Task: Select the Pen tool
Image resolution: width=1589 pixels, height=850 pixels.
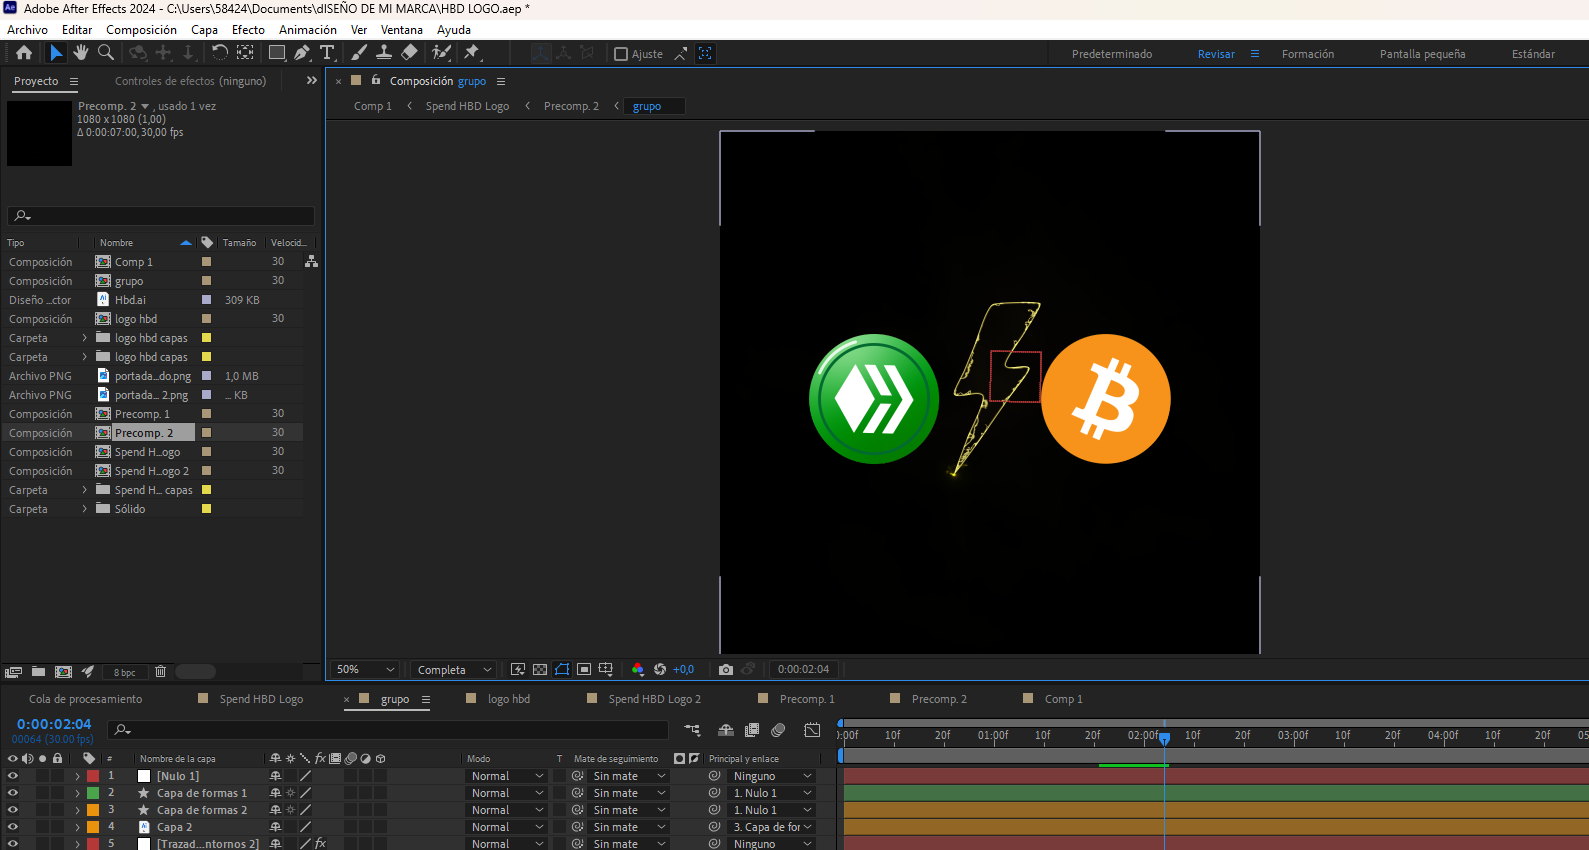Action: [x=302, y=53]
